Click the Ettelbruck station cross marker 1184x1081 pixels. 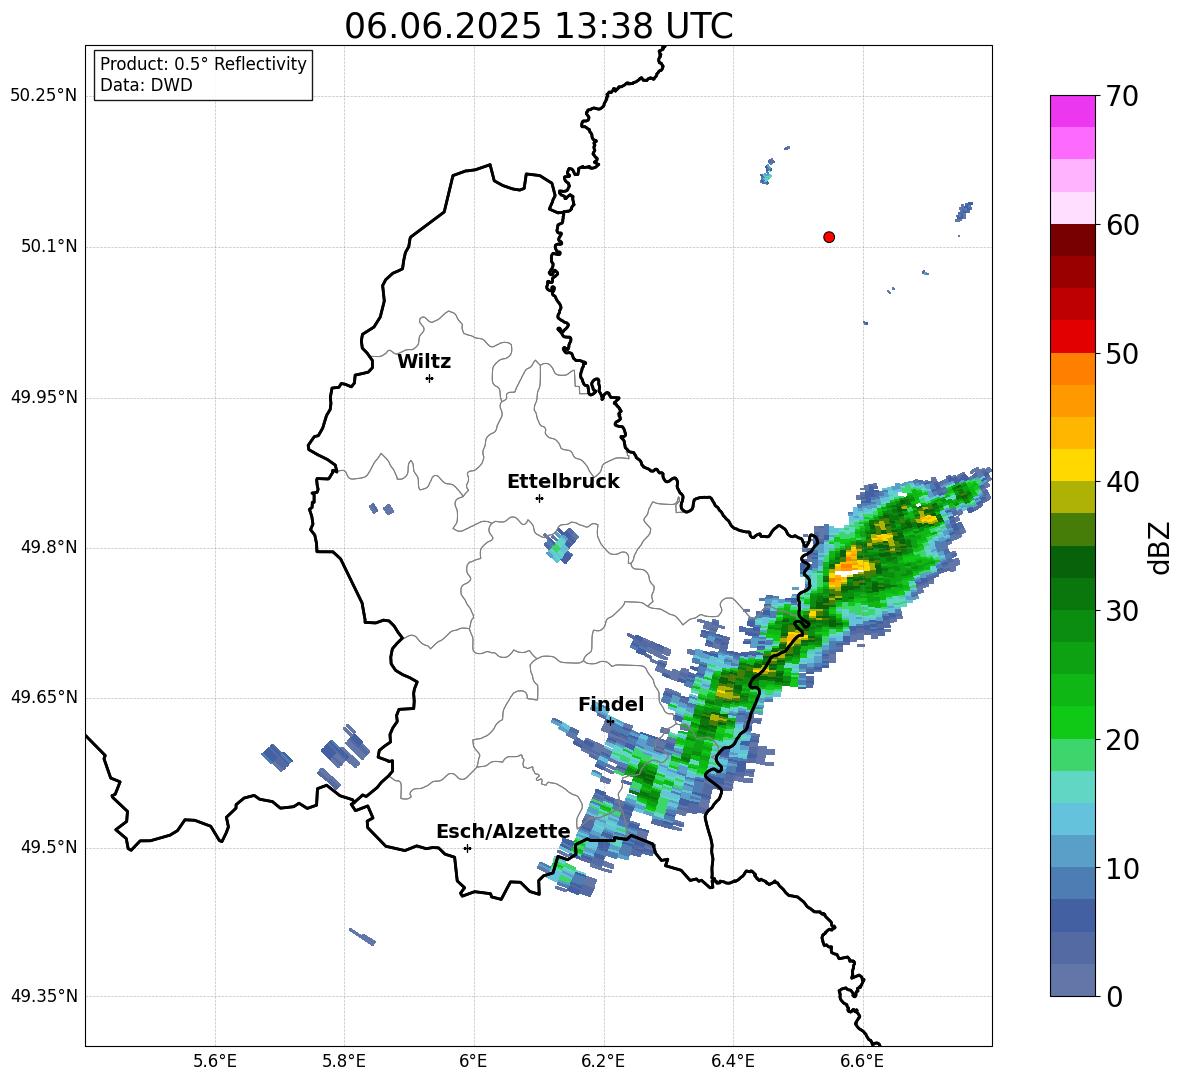(x=538, y=498)
